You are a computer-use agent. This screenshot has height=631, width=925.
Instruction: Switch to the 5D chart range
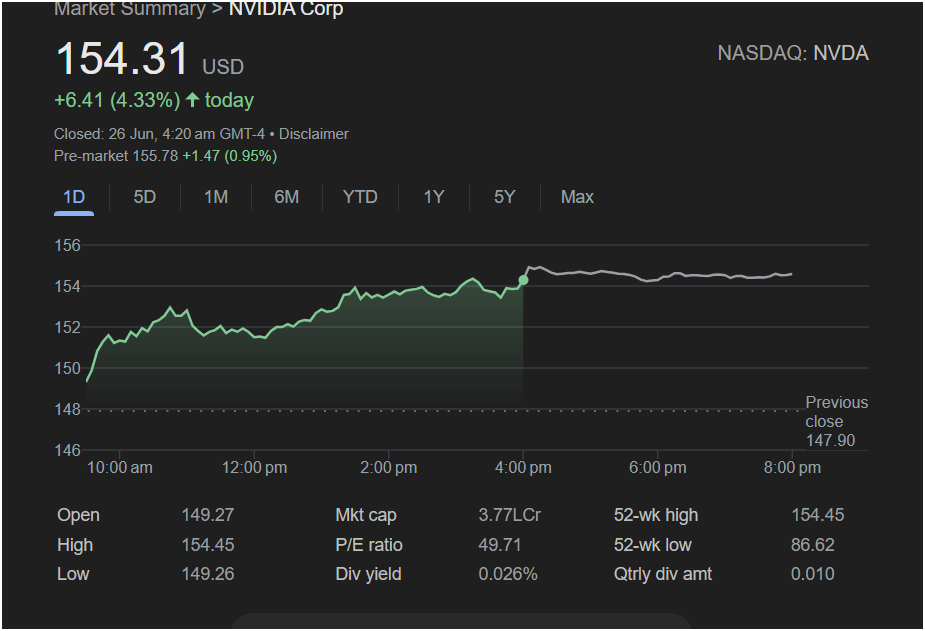145,197
